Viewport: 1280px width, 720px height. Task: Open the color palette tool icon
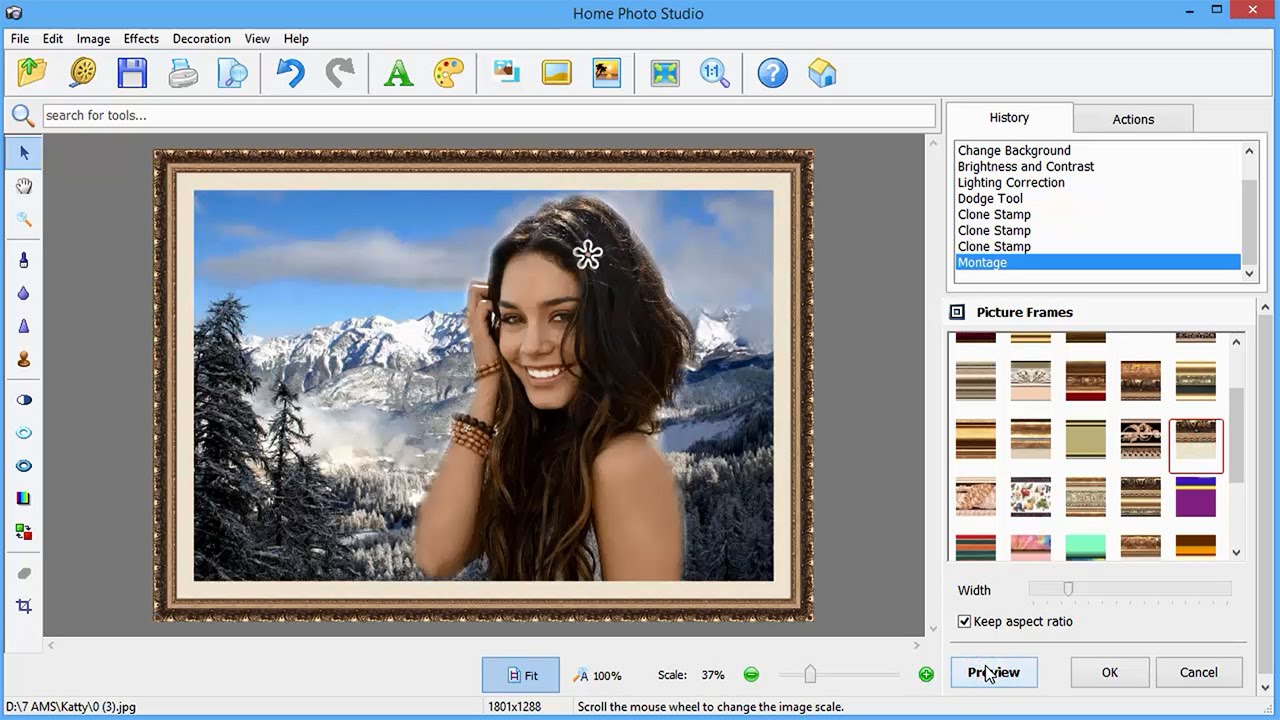[449, 73]
